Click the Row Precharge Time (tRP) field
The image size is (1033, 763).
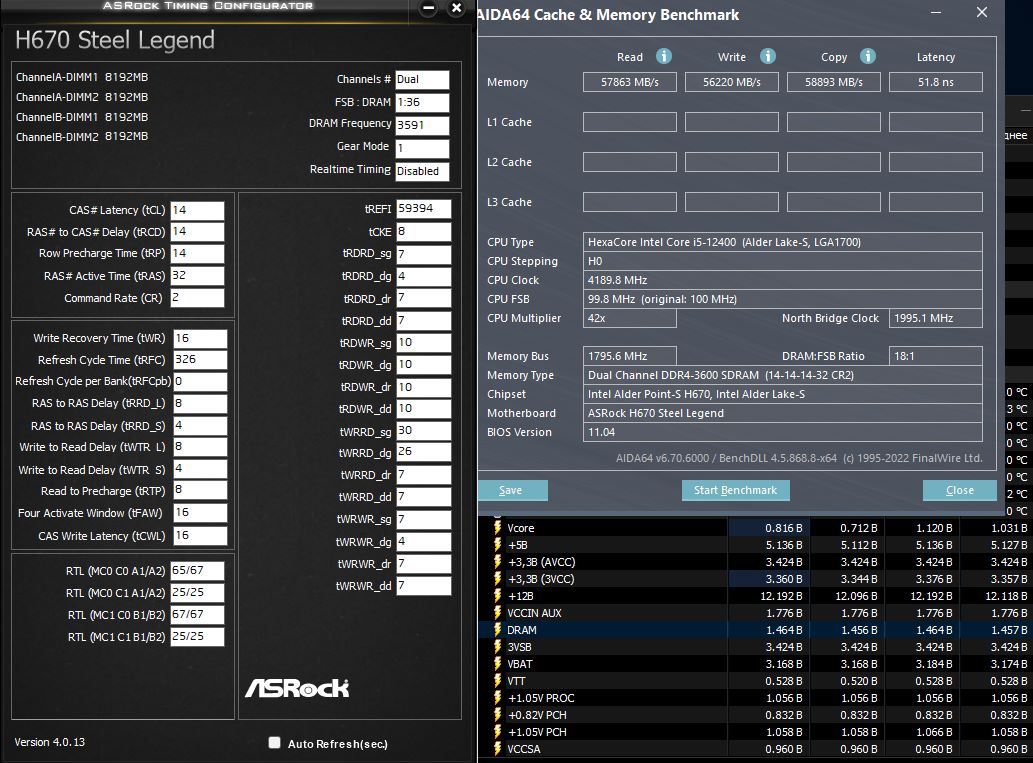pos(198,253)
